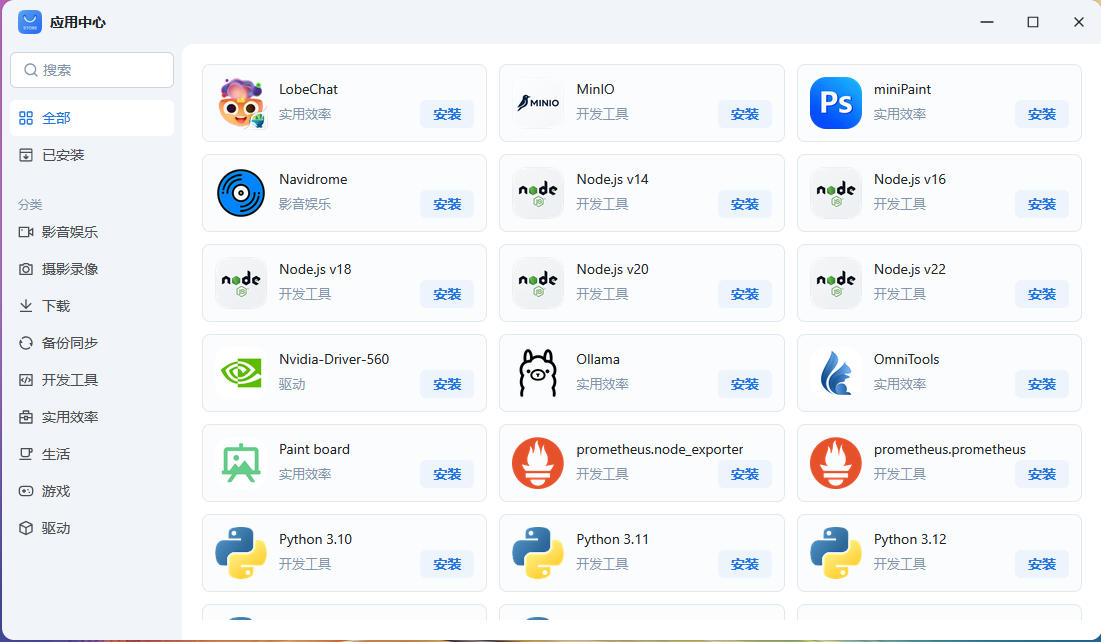The image size is (1101, 642).
Task: Open the miniPaint title text
Action: 902,89
